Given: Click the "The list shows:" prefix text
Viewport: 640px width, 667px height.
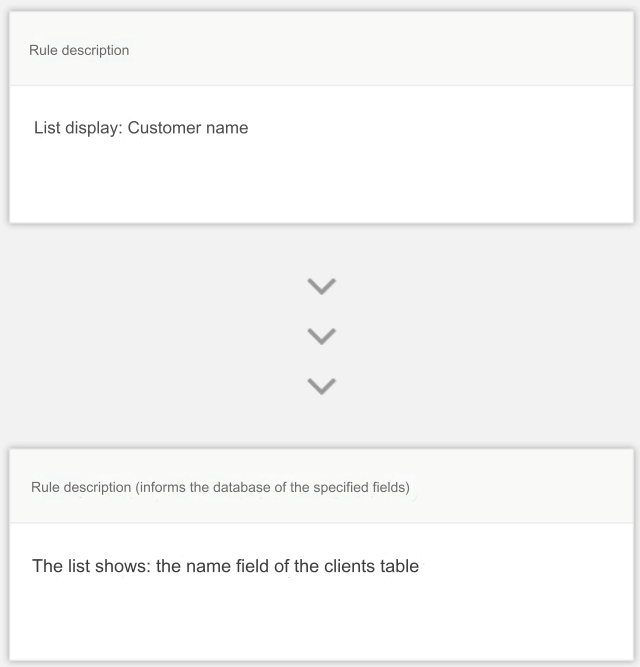Looking at the screenshot, I should pyautogui.click(x=92, y=566).
